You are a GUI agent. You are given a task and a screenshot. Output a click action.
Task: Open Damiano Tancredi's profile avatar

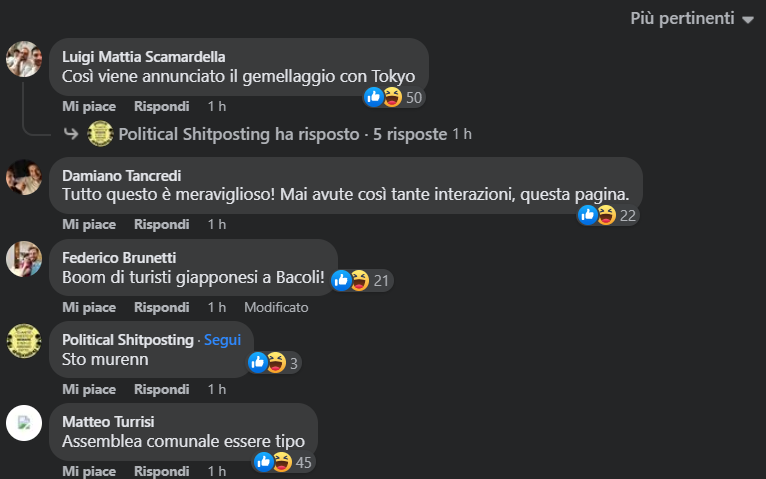tap(24, 177)
